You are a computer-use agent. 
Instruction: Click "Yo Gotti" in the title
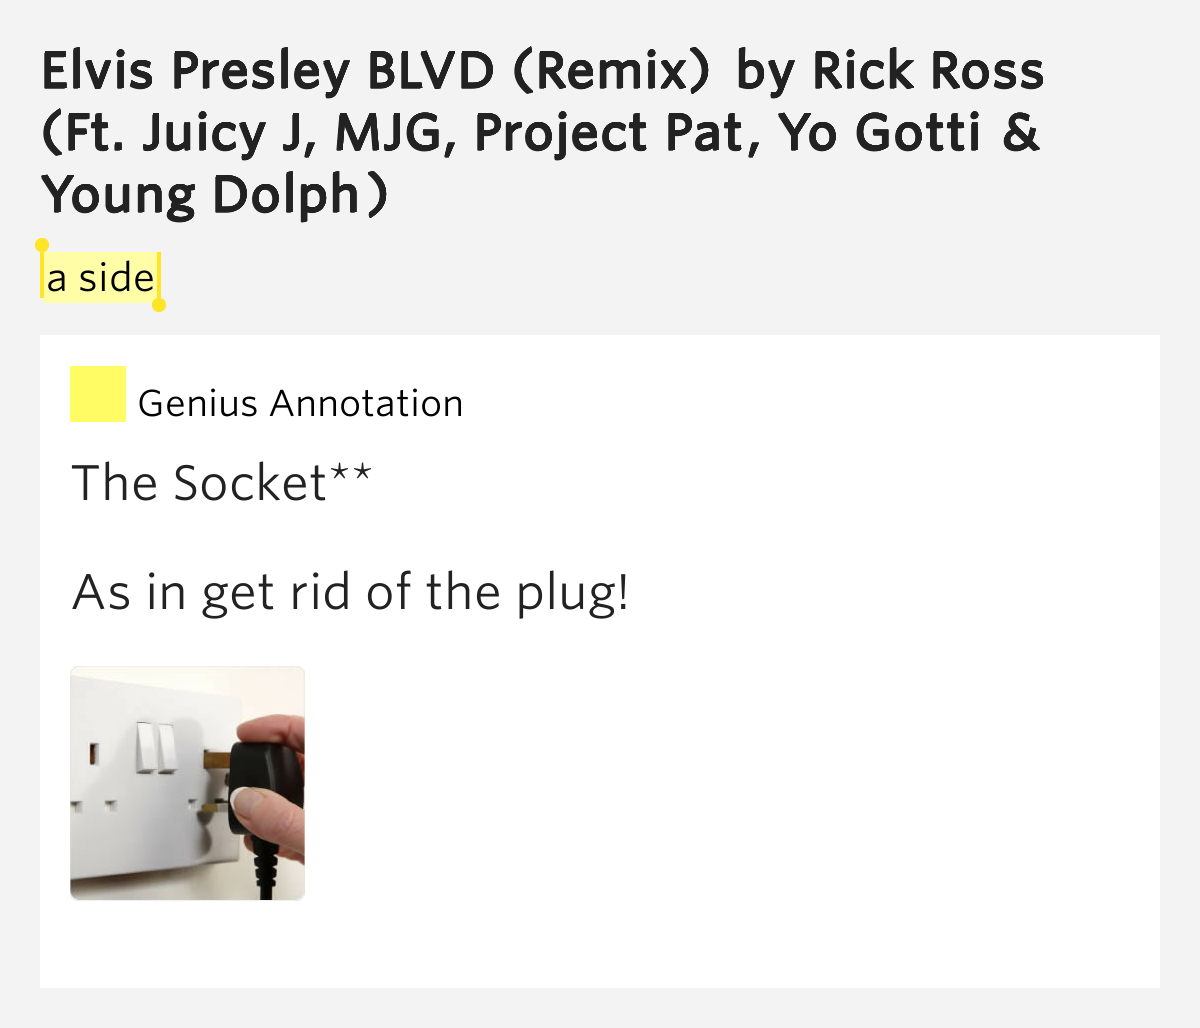880,133
